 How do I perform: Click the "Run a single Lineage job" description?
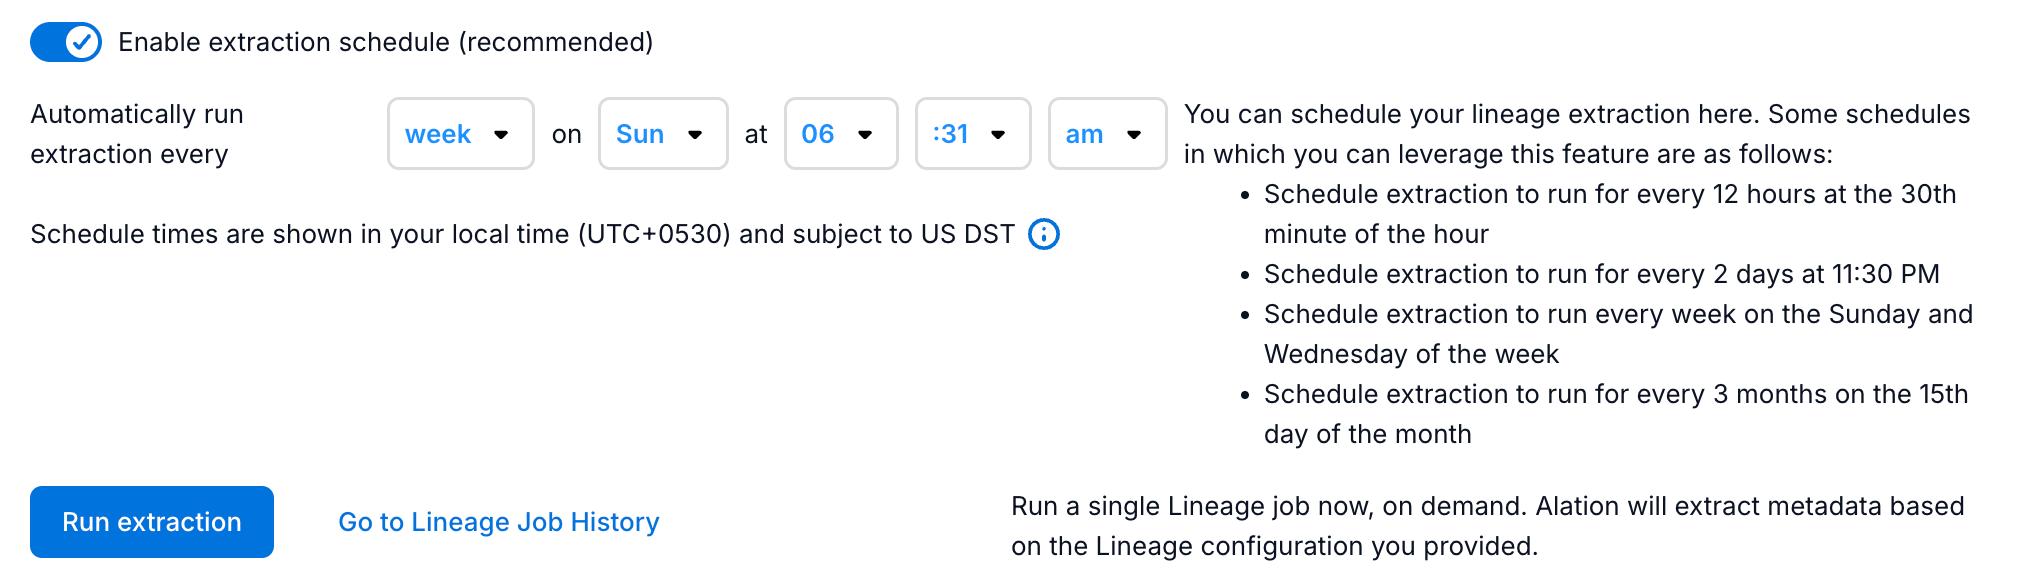[x=1487, y=526]
